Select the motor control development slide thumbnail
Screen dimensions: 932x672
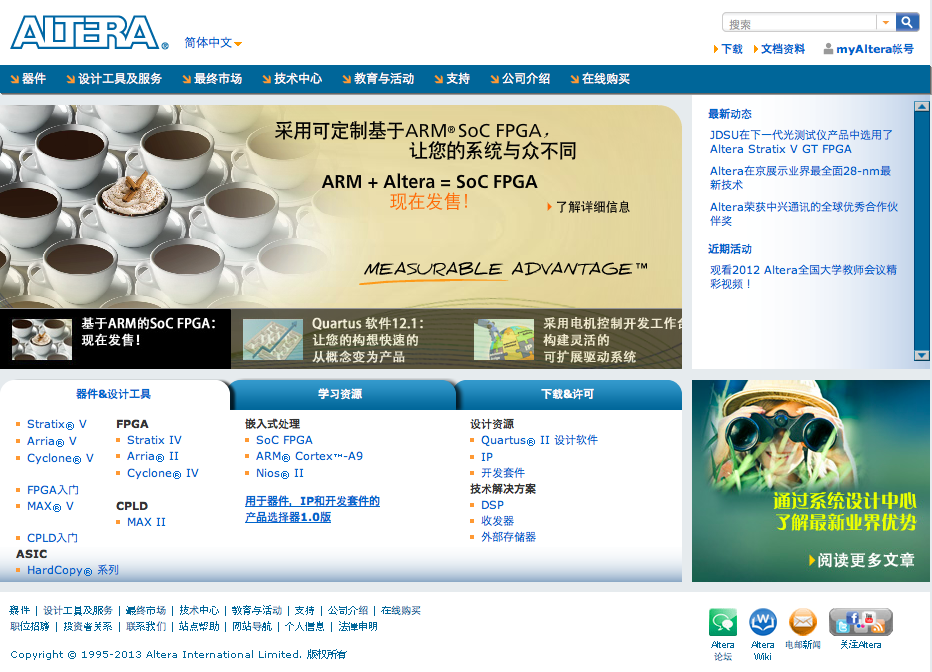pyautogui.click(x=503, y=339)
